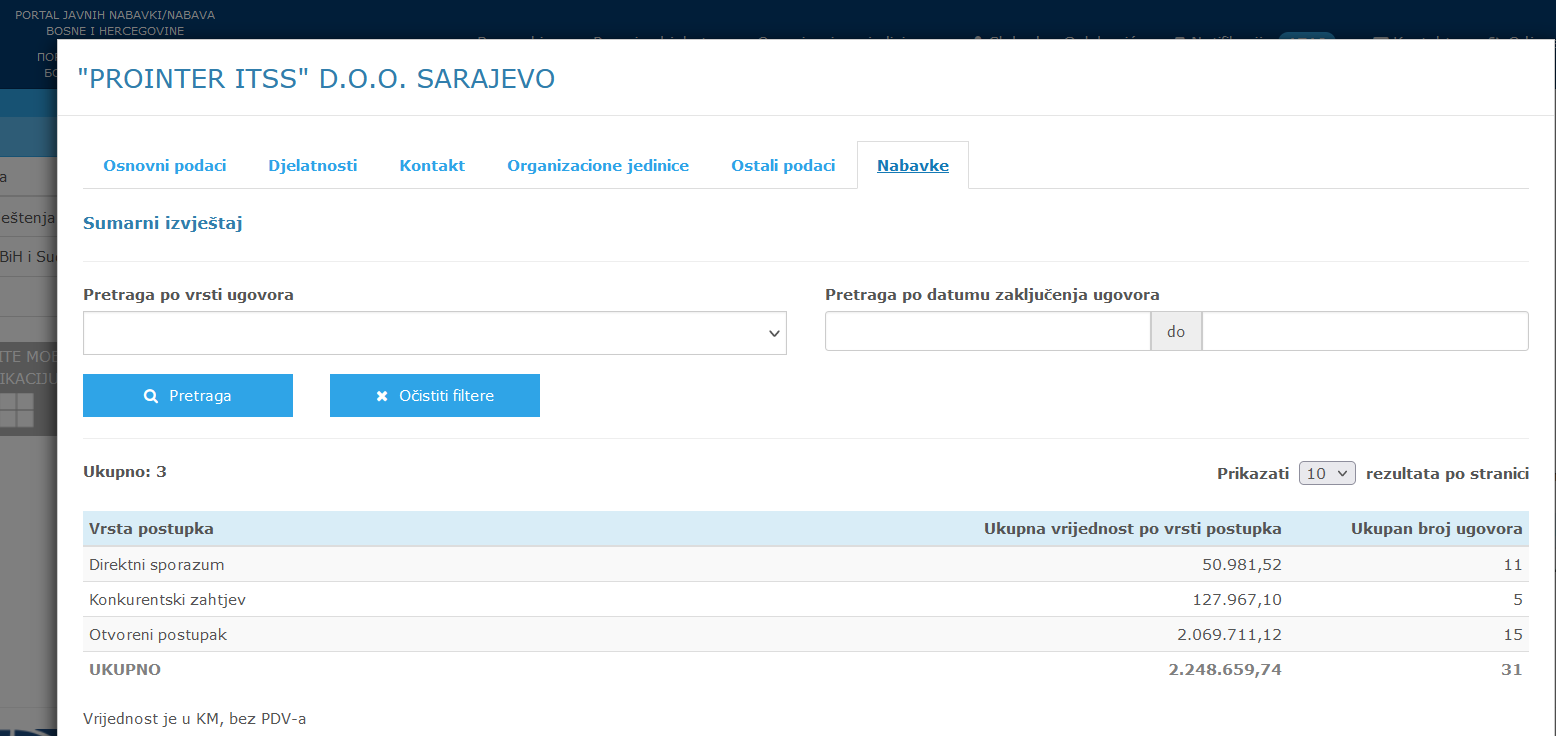Click contract count 5 for Konkurentski zahtjev
The image size is (1556, 736).
coord(1518,600)
